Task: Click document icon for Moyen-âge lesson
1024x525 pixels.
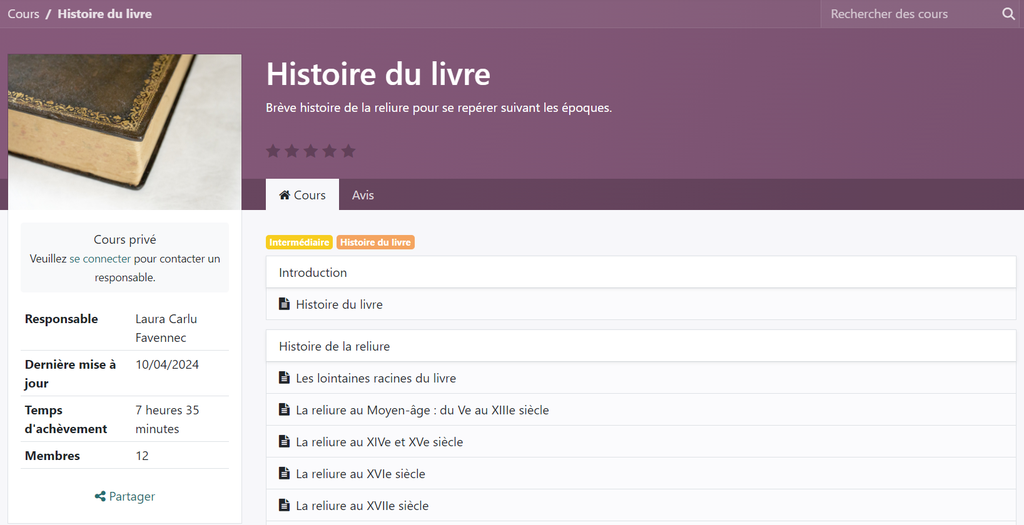Action: [284, 409]
